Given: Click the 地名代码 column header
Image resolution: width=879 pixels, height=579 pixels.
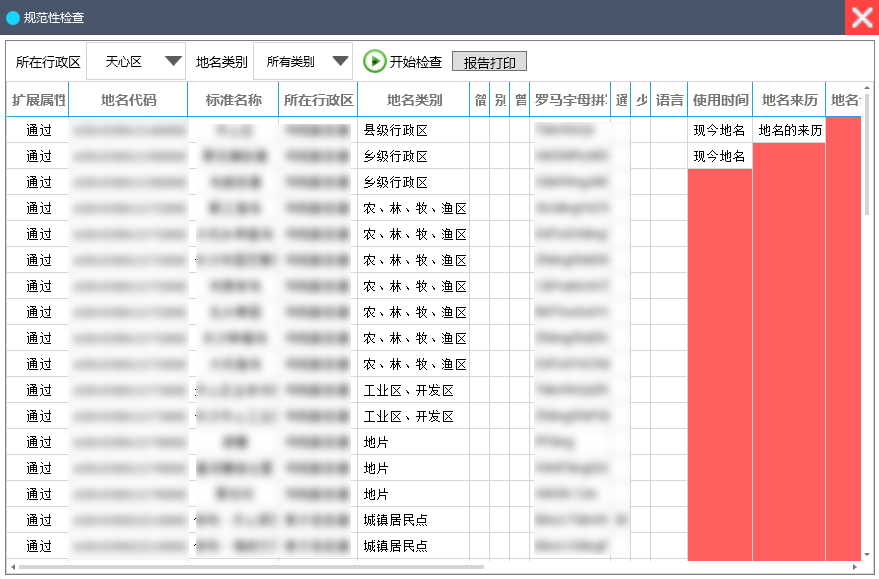Looking at the screenshot, I should (x=128, y=100).
